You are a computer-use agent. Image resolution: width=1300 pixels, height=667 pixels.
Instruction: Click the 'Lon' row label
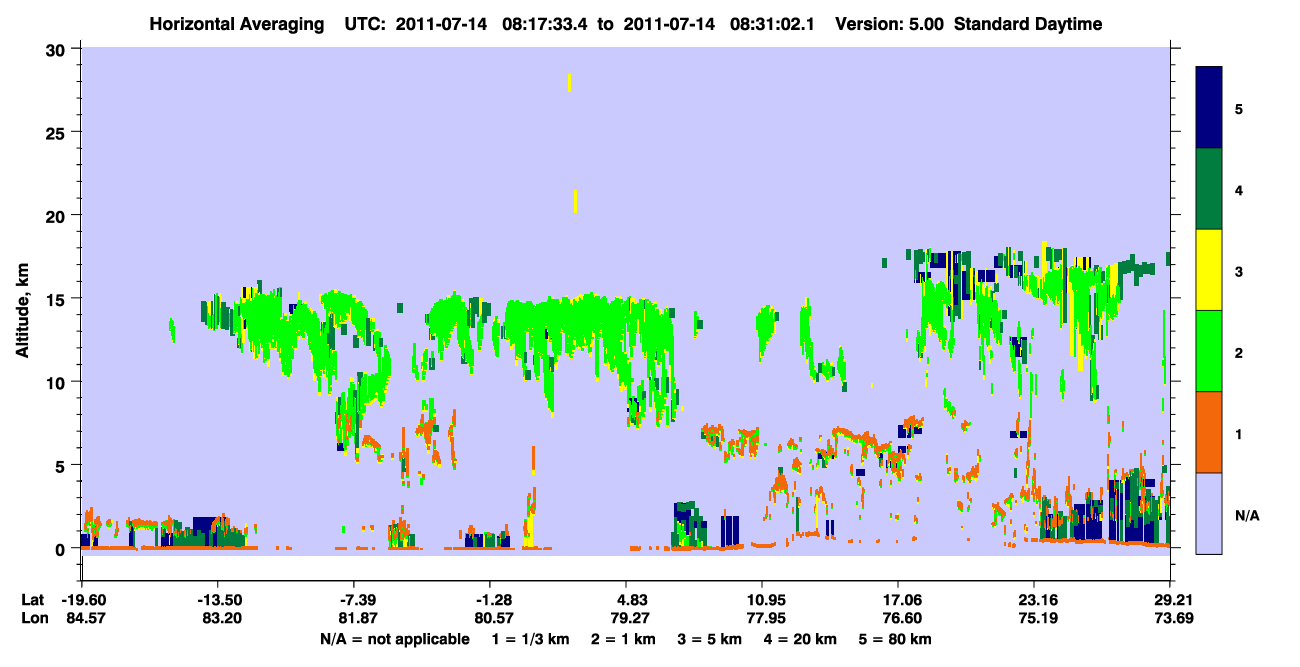[33, 619]
